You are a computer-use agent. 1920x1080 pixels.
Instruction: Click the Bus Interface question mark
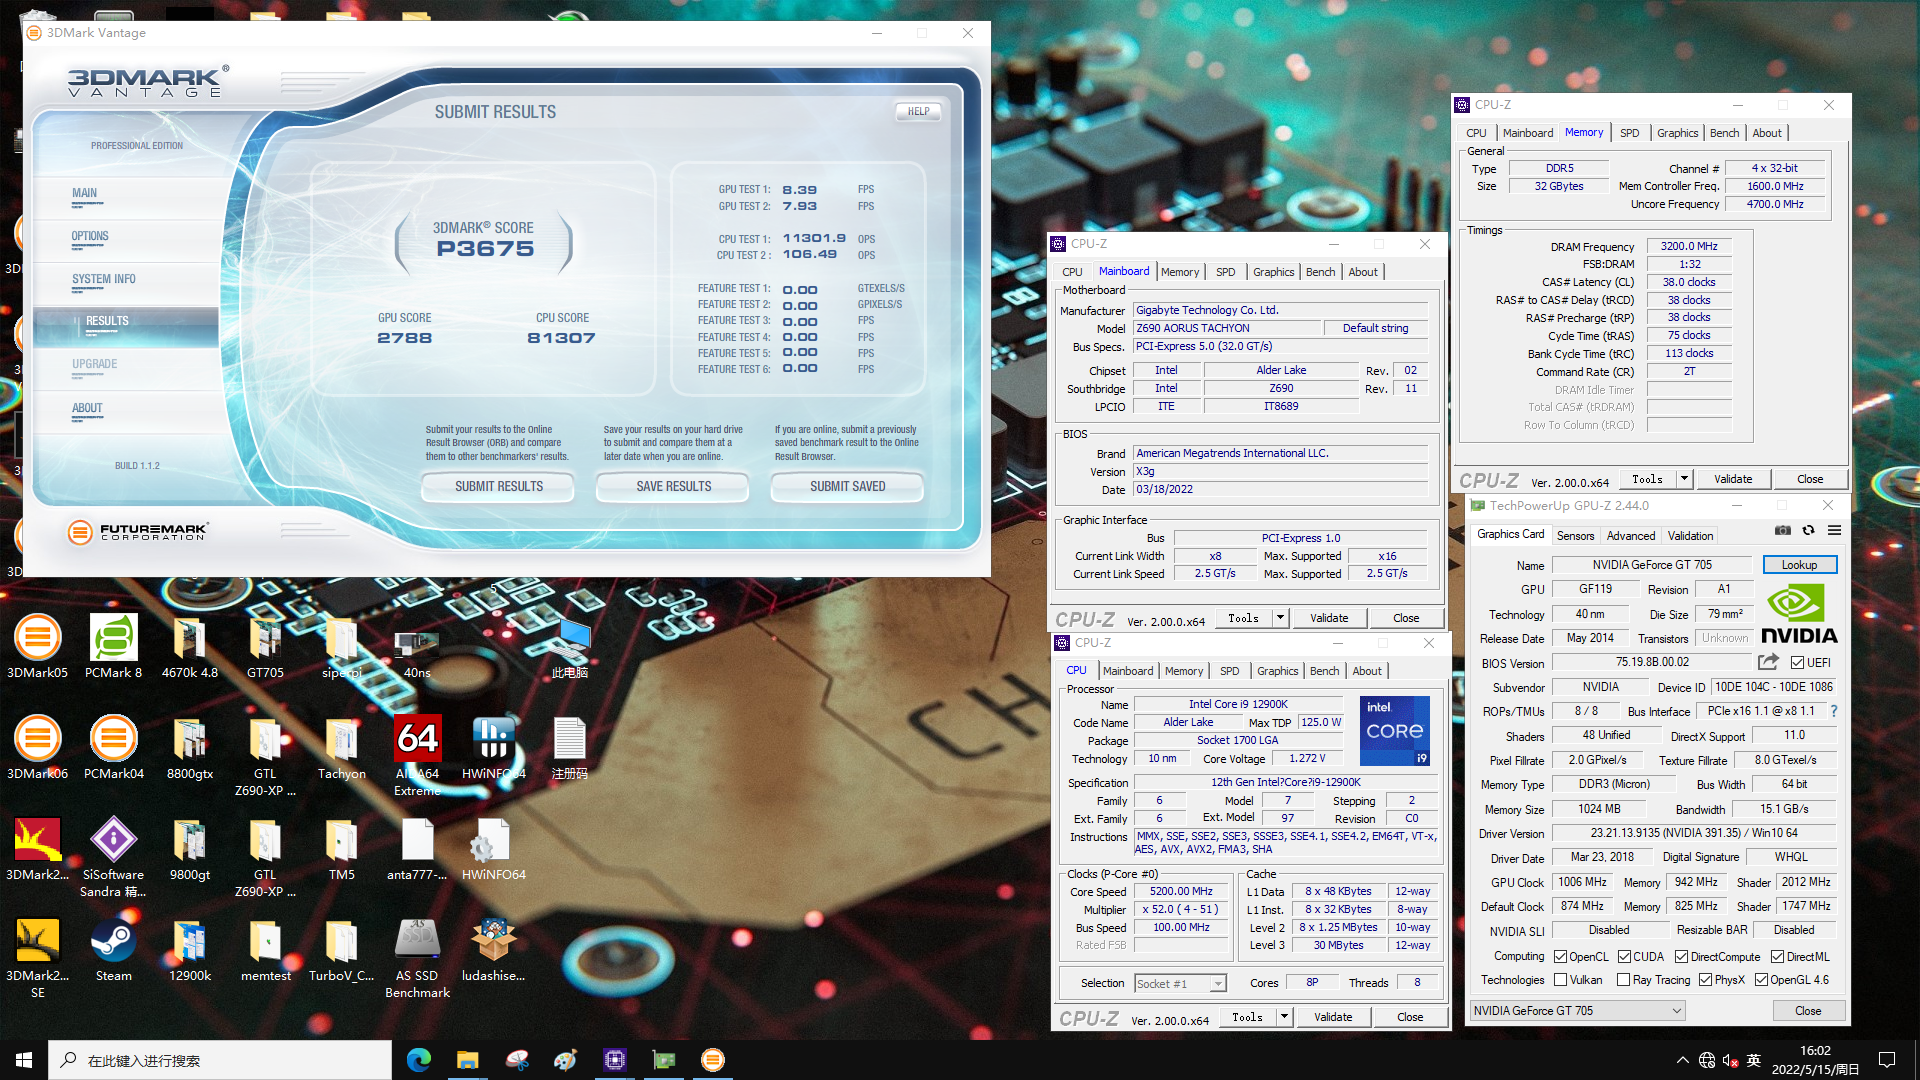[1833, 711]
